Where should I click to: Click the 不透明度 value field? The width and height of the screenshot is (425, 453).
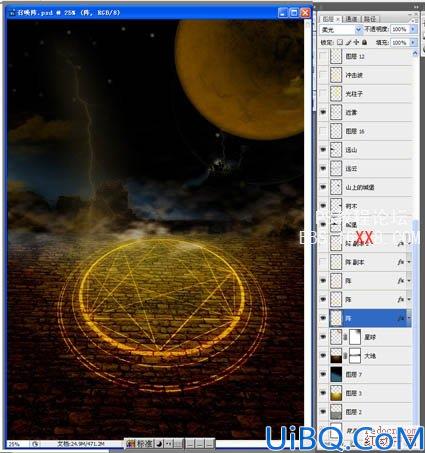point(399,29)
